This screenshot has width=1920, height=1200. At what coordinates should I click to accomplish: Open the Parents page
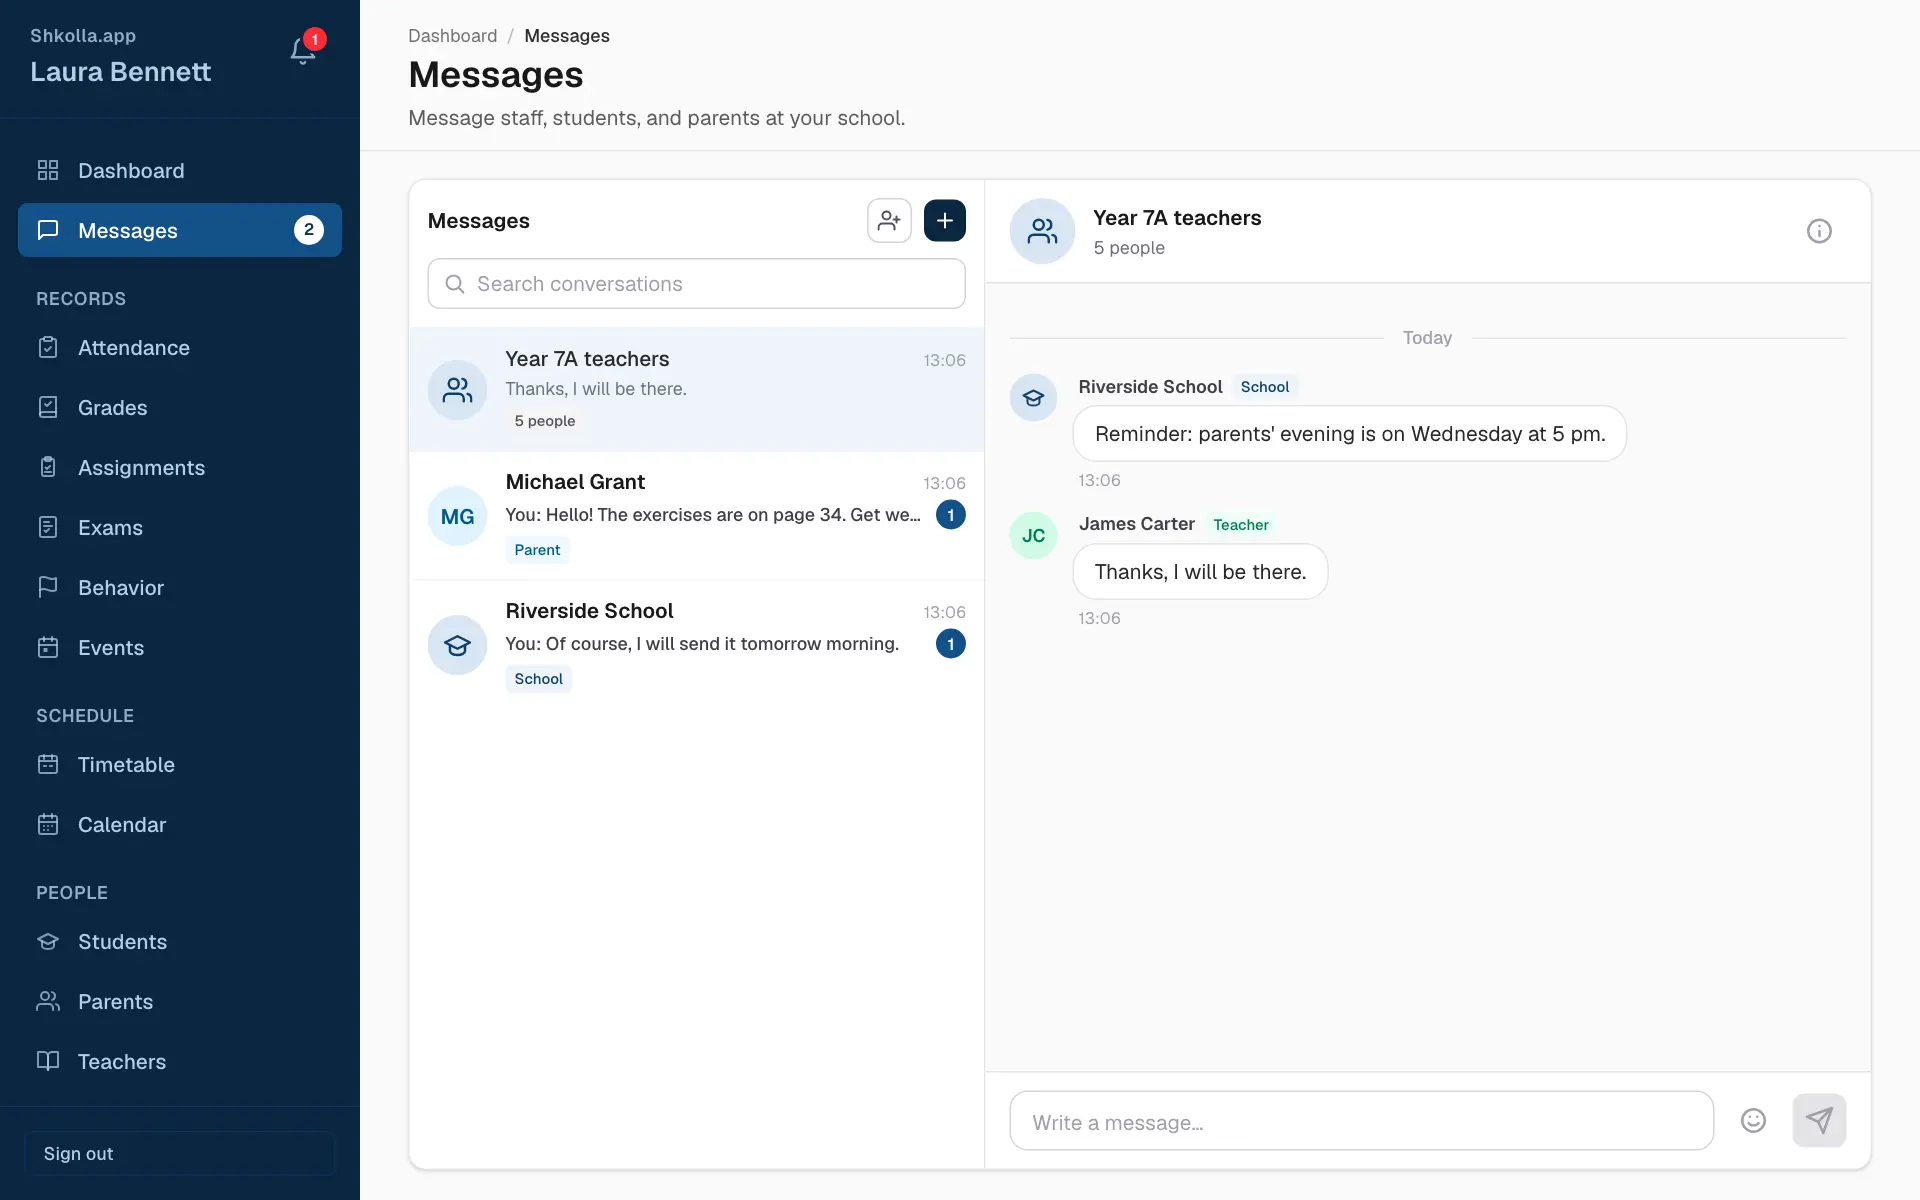(180, 1002)
